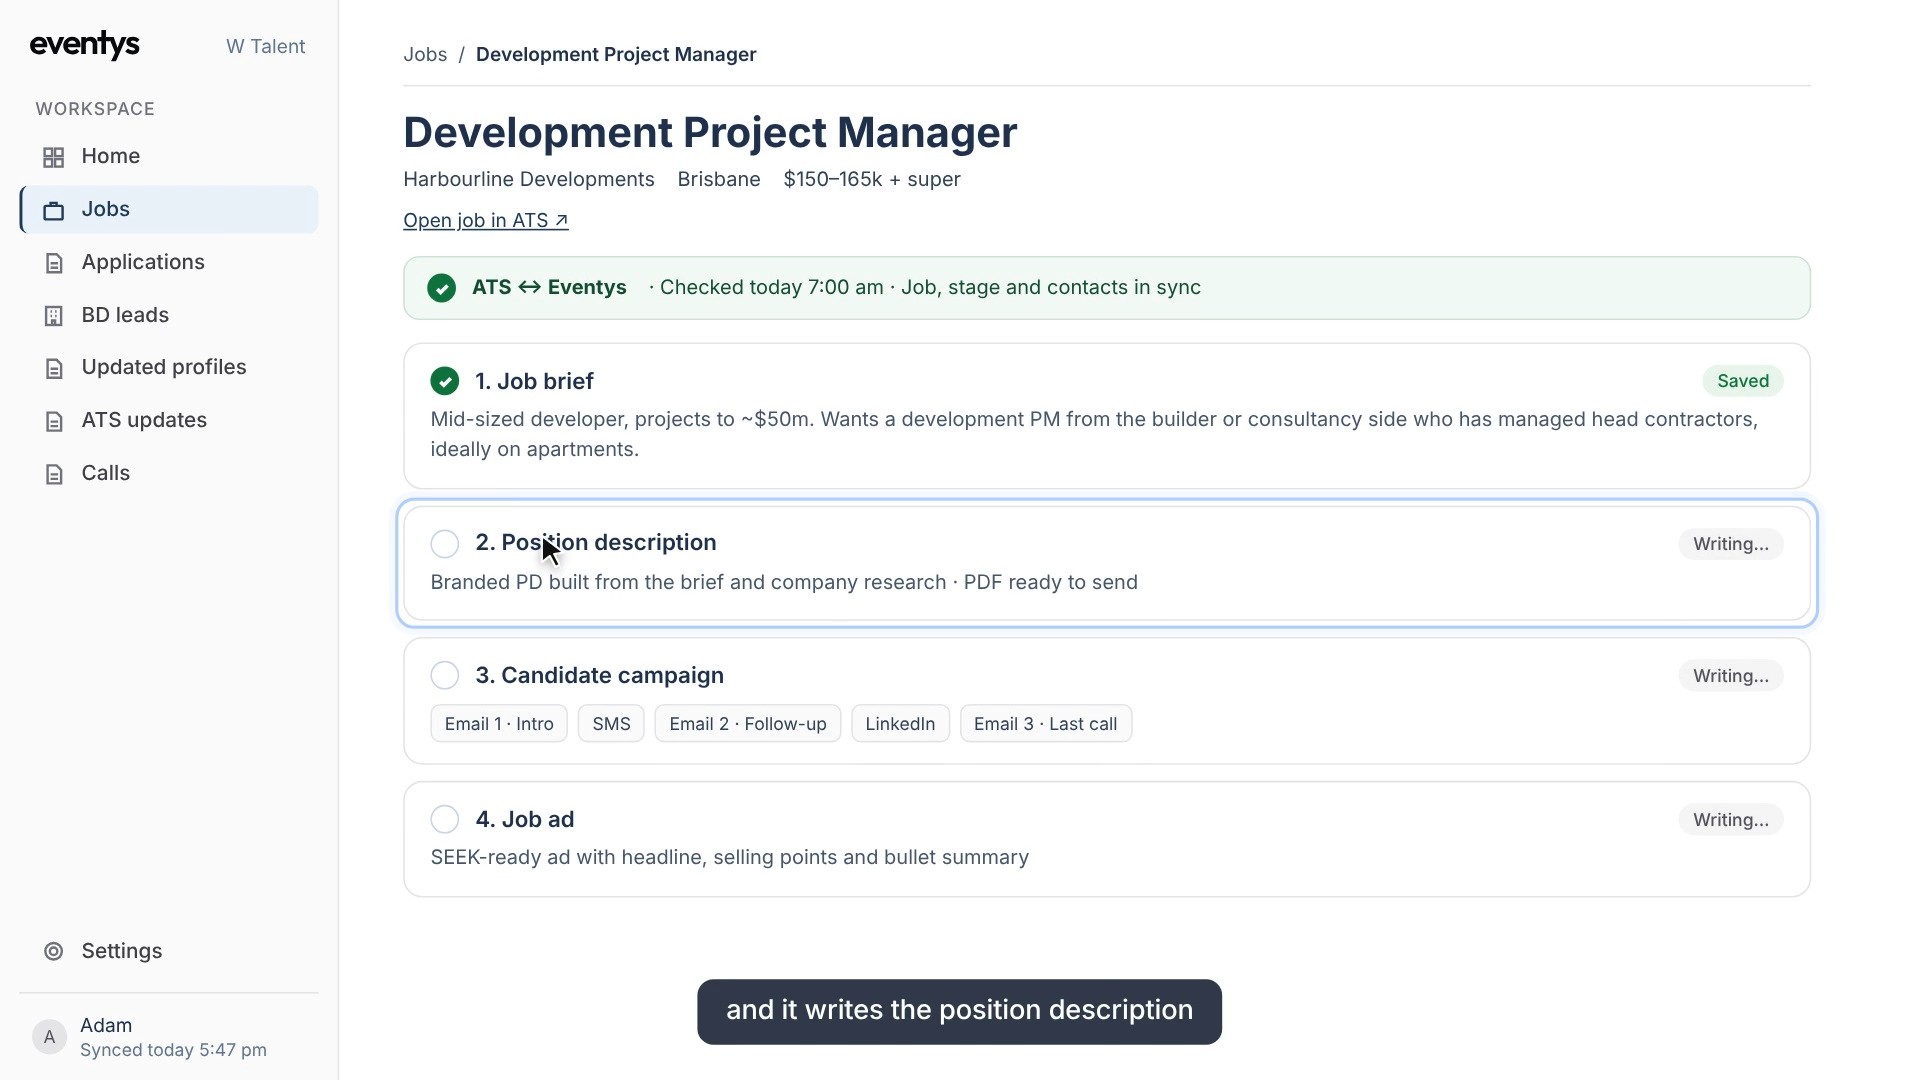Open BD leads in the sidebar

pos(169,315)
